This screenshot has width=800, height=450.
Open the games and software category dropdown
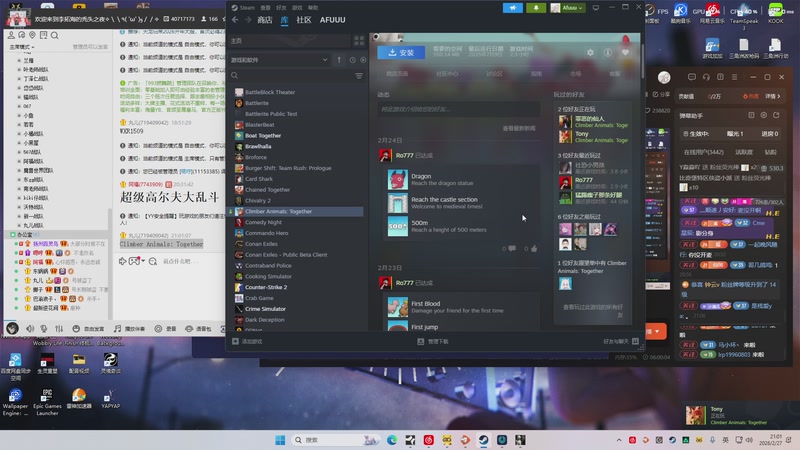[280, 60]
